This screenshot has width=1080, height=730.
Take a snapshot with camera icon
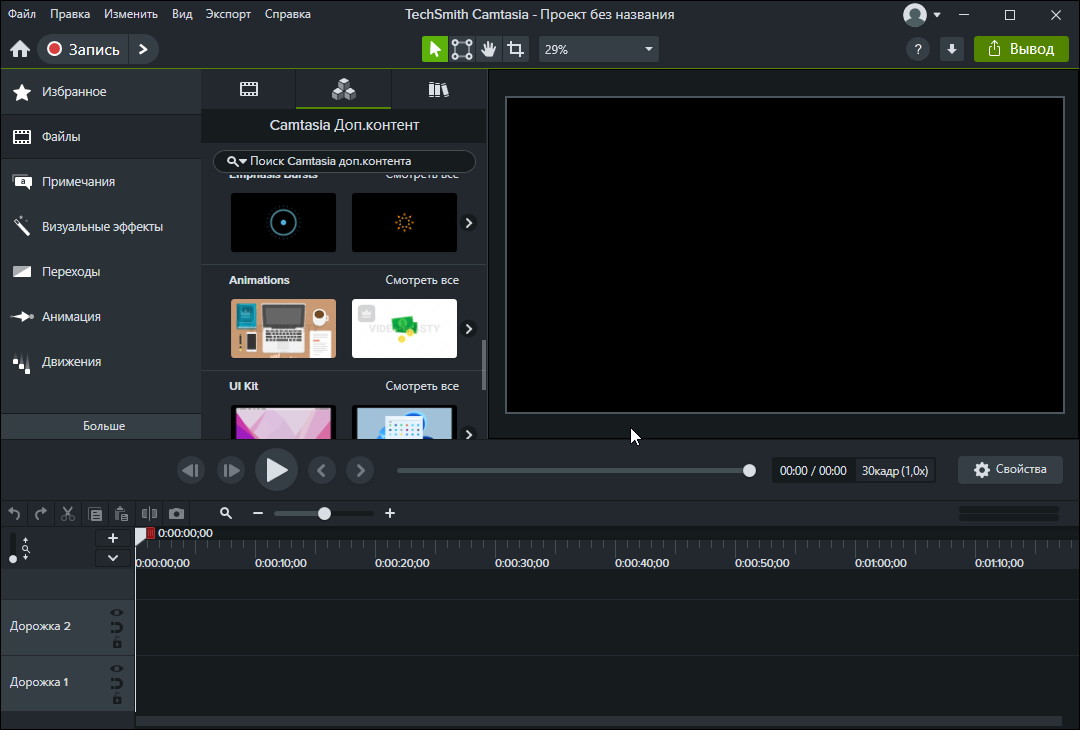click(x=176, y=513)
